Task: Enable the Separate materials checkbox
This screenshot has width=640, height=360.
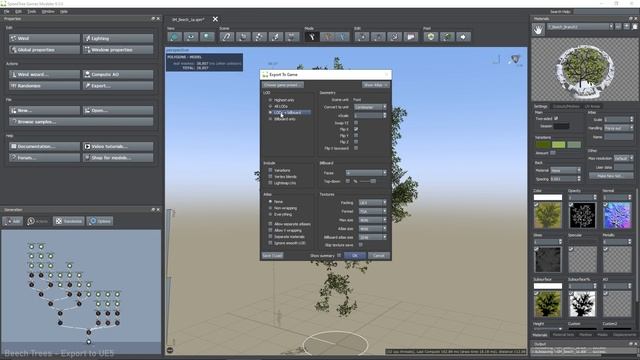Action: click(x=270, y=237)
